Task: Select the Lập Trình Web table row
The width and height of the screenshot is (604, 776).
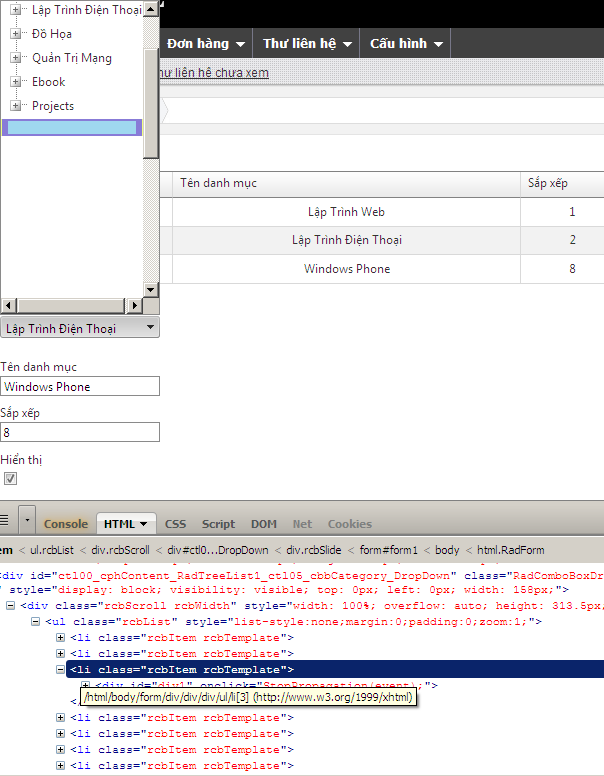Action: click(382, 212)
